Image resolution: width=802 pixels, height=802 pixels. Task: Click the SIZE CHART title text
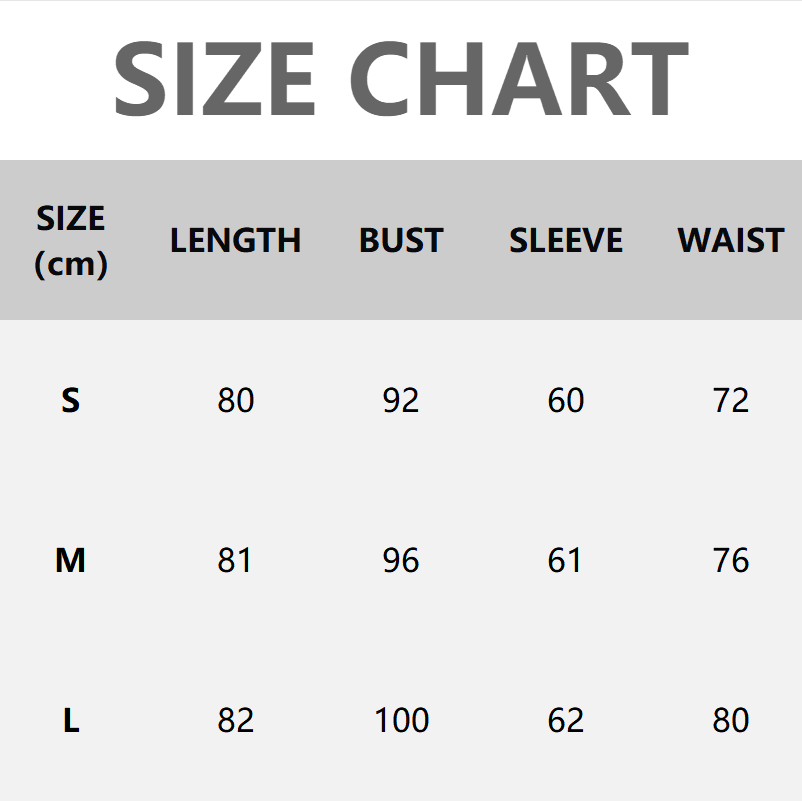coord(401,80)
